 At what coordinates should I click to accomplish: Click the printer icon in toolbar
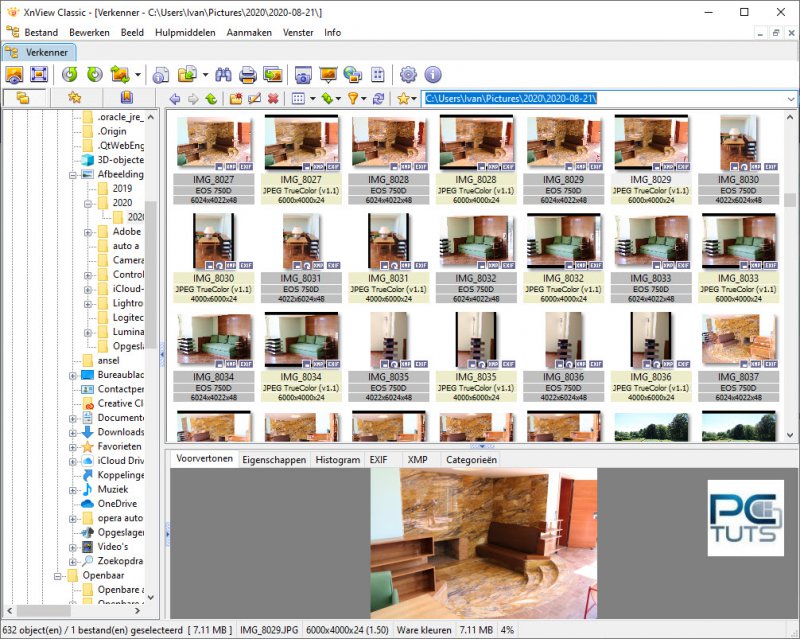[x=247, y=74]
